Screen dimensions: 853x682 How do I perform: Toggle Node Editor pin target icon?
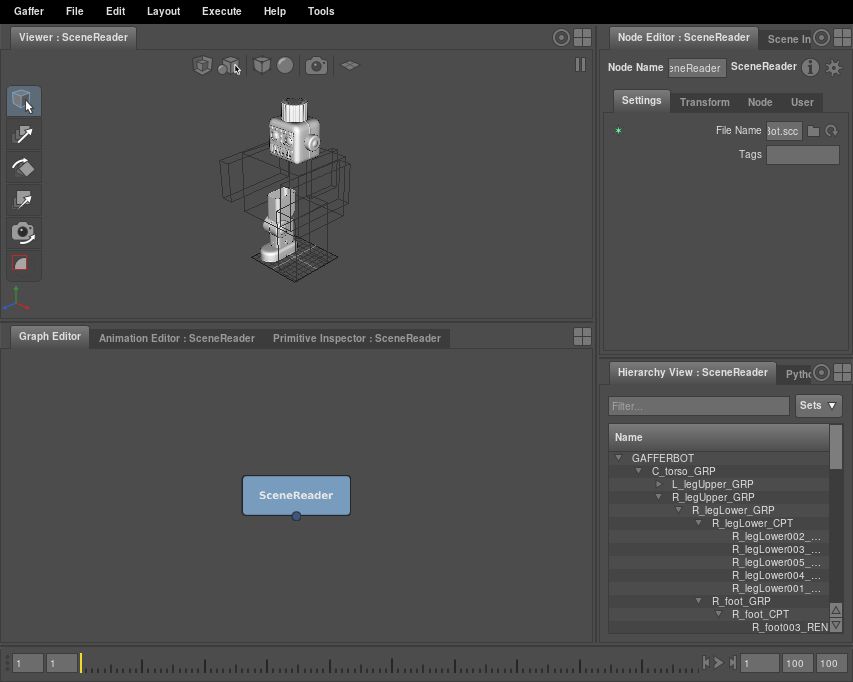[821, 38]
